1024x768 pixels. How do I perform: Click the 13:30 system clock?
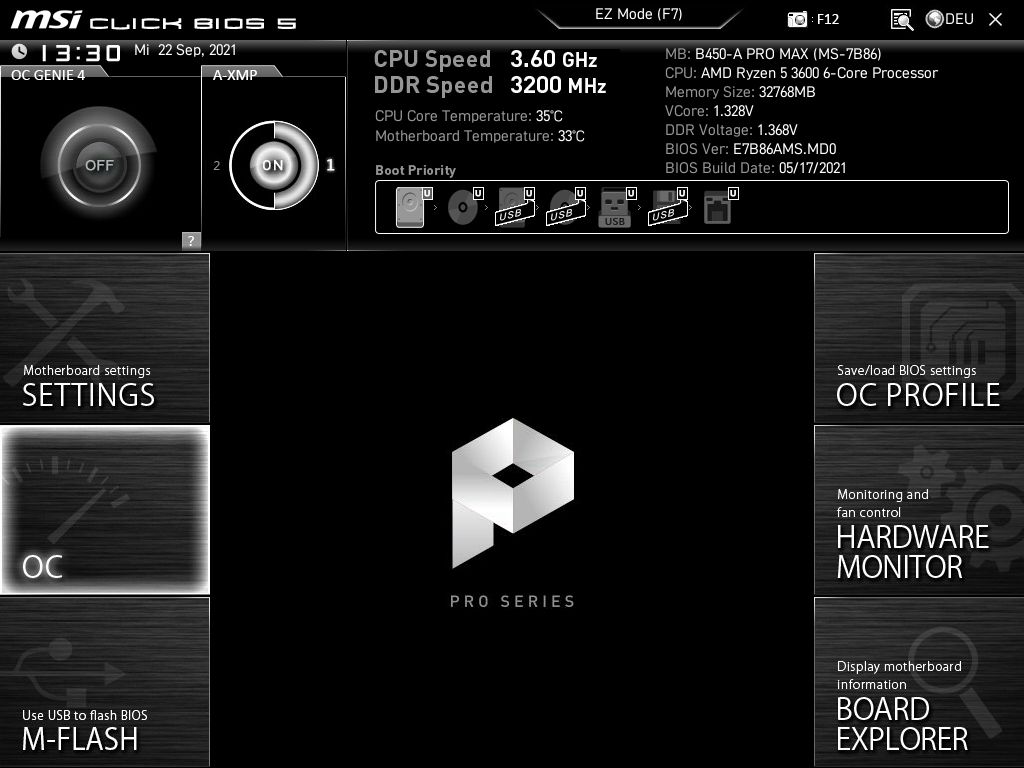click(80, 52)
